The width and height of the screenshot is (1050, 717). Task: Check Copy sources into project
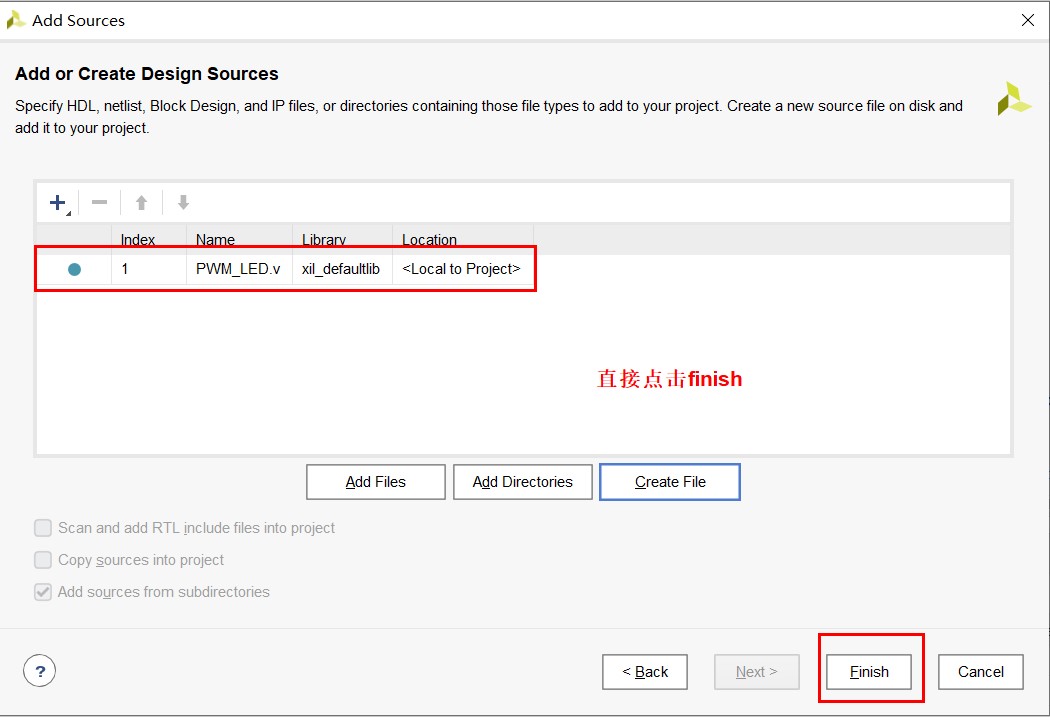pyautogui.click(x=43, y=560)
